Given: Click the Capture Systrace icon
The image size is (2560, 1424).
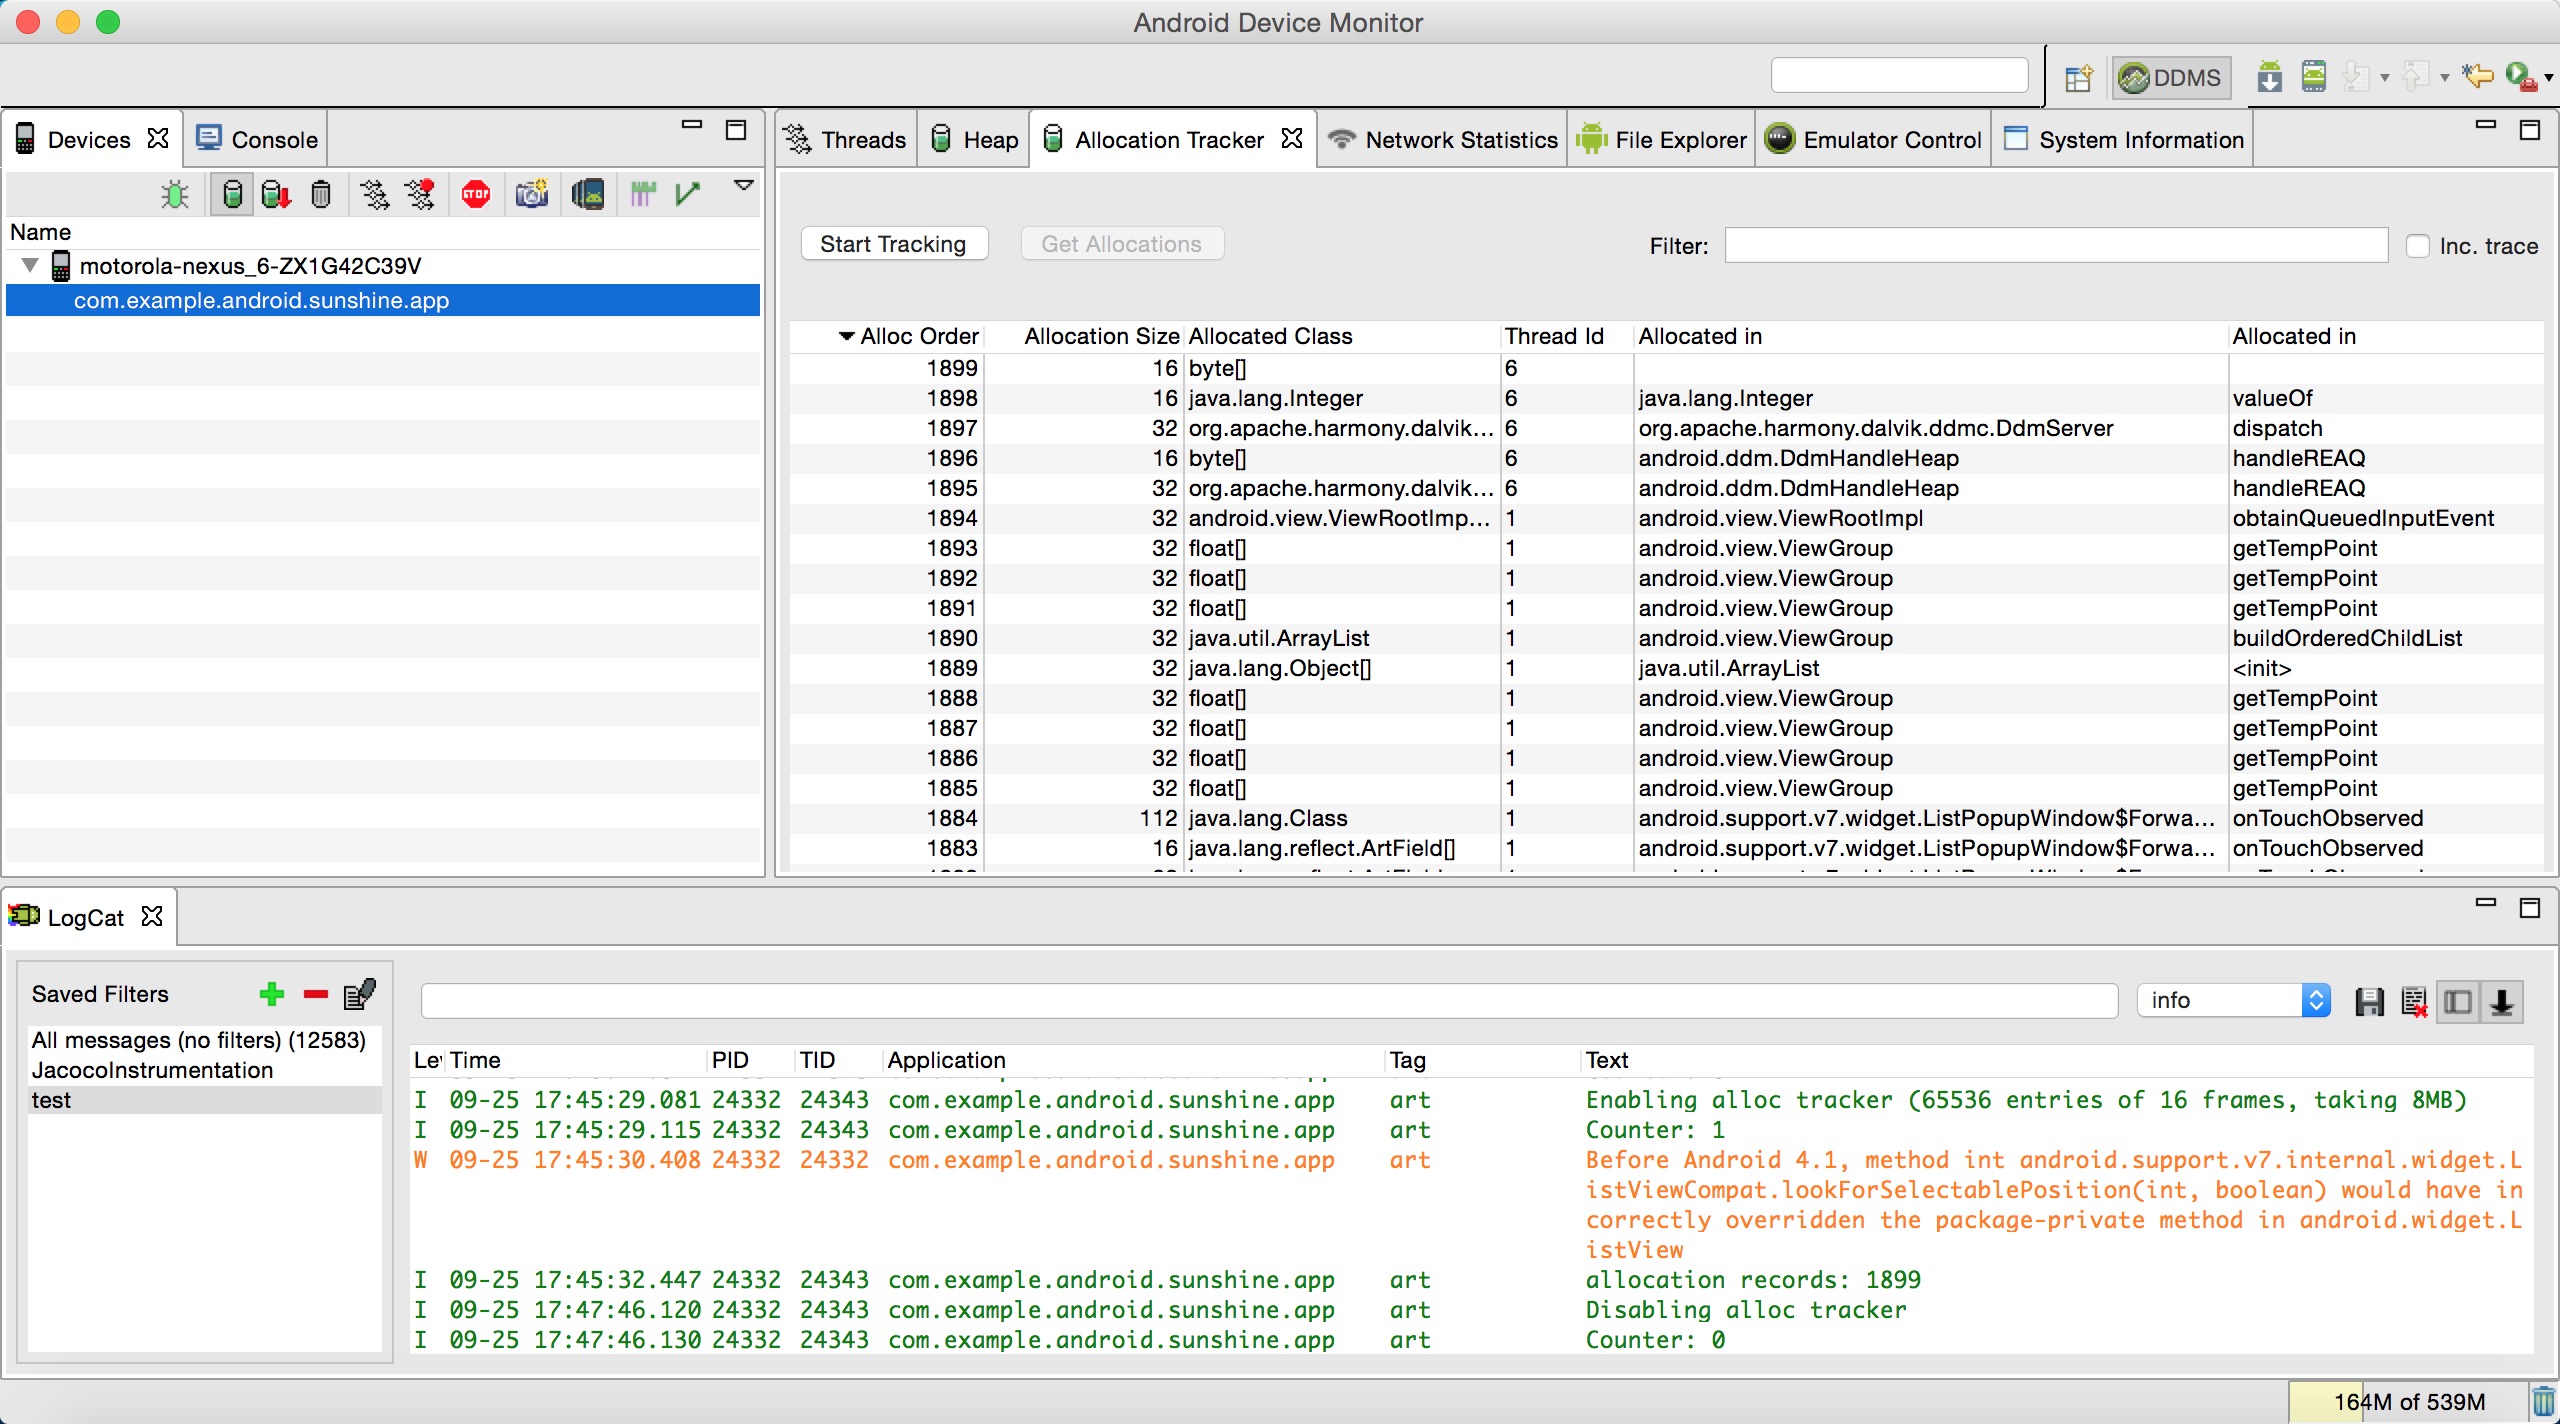Looking at the screenshot, I should tap(643, 194).
